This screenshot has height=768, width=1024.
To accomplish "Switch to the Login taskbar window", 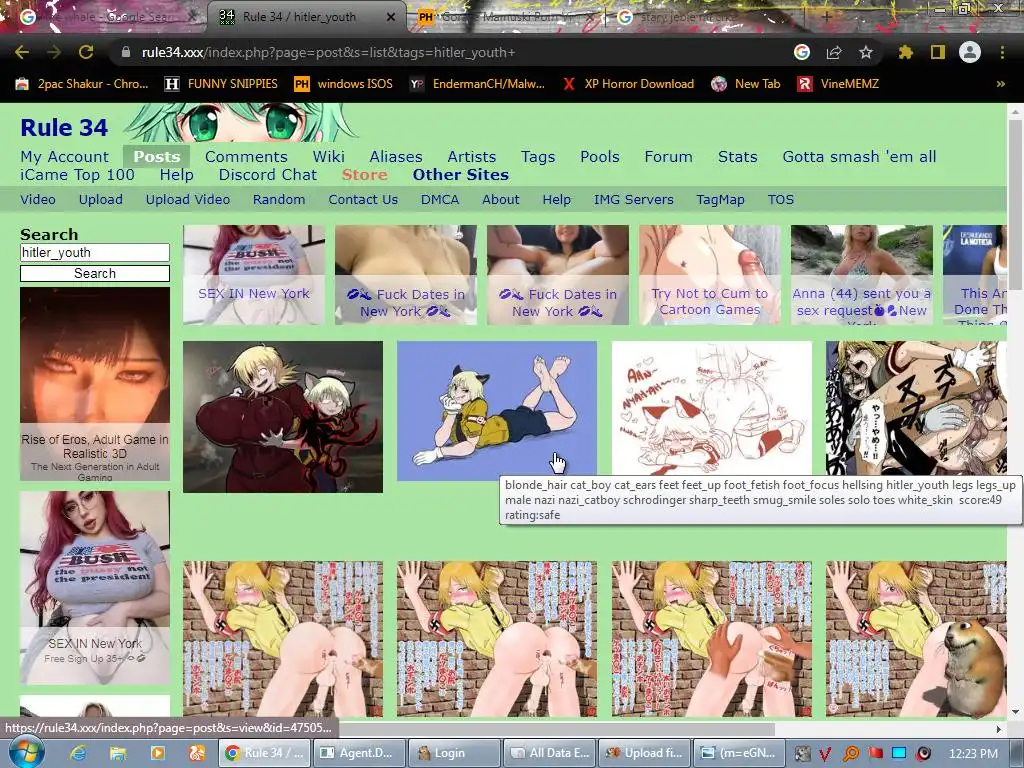I will 455,753.
